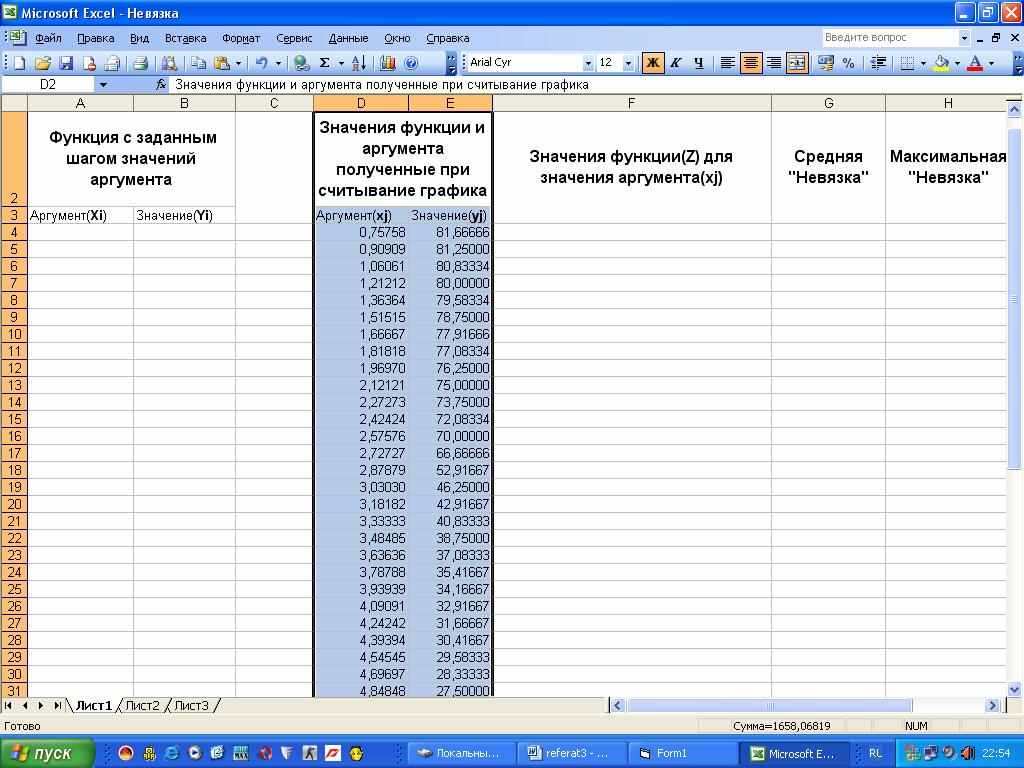The height and width of the screenshot is (768, 1024).
Task: Expand the Fill Color palette arrow
Action: pos(957,63)
